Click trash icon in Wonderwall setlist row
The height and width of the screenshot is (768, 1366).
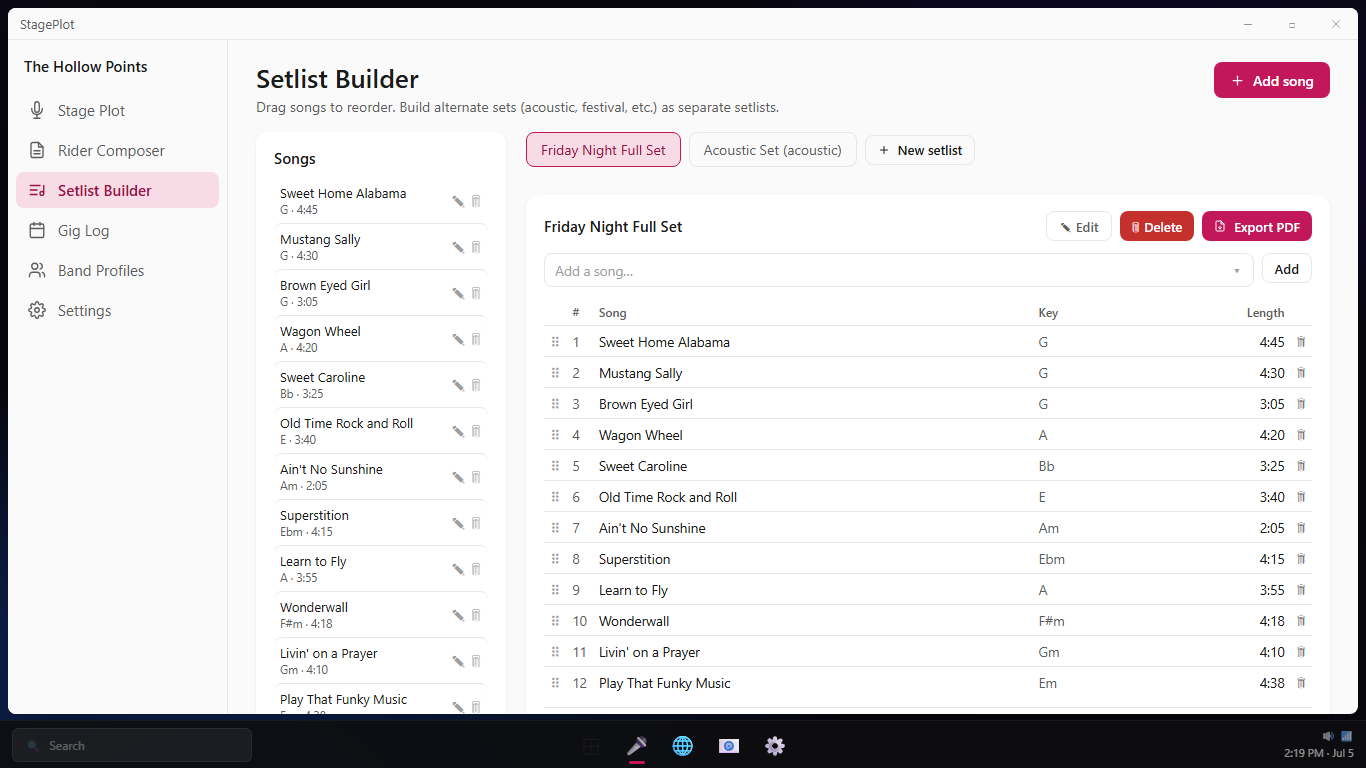click(1301, 621)
